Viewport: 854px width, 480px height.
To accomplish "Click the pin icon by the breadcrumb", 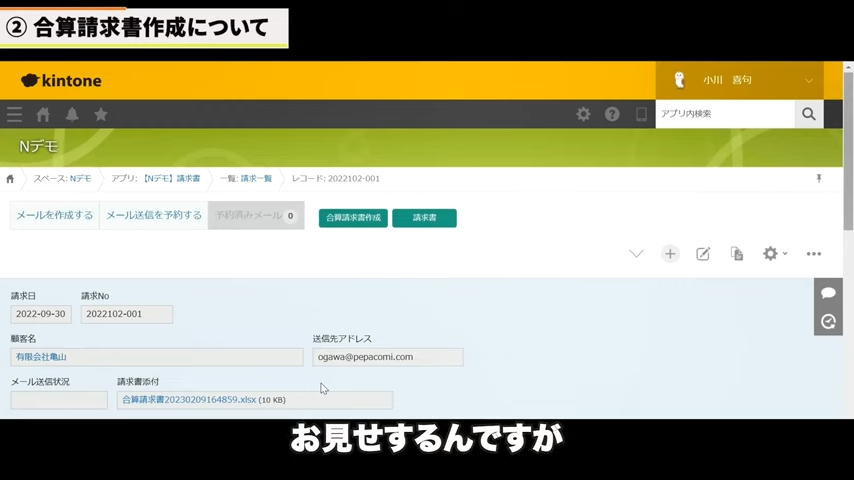I will tap(819, 179).
